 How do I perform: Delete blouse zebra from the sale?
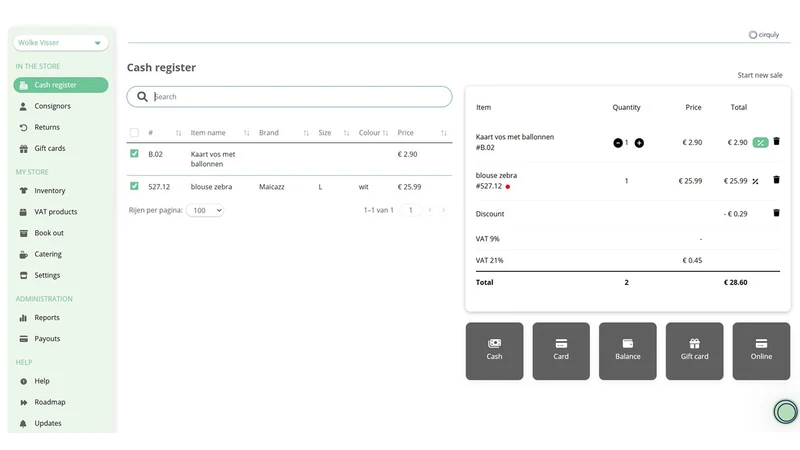[x=777, y=180]
